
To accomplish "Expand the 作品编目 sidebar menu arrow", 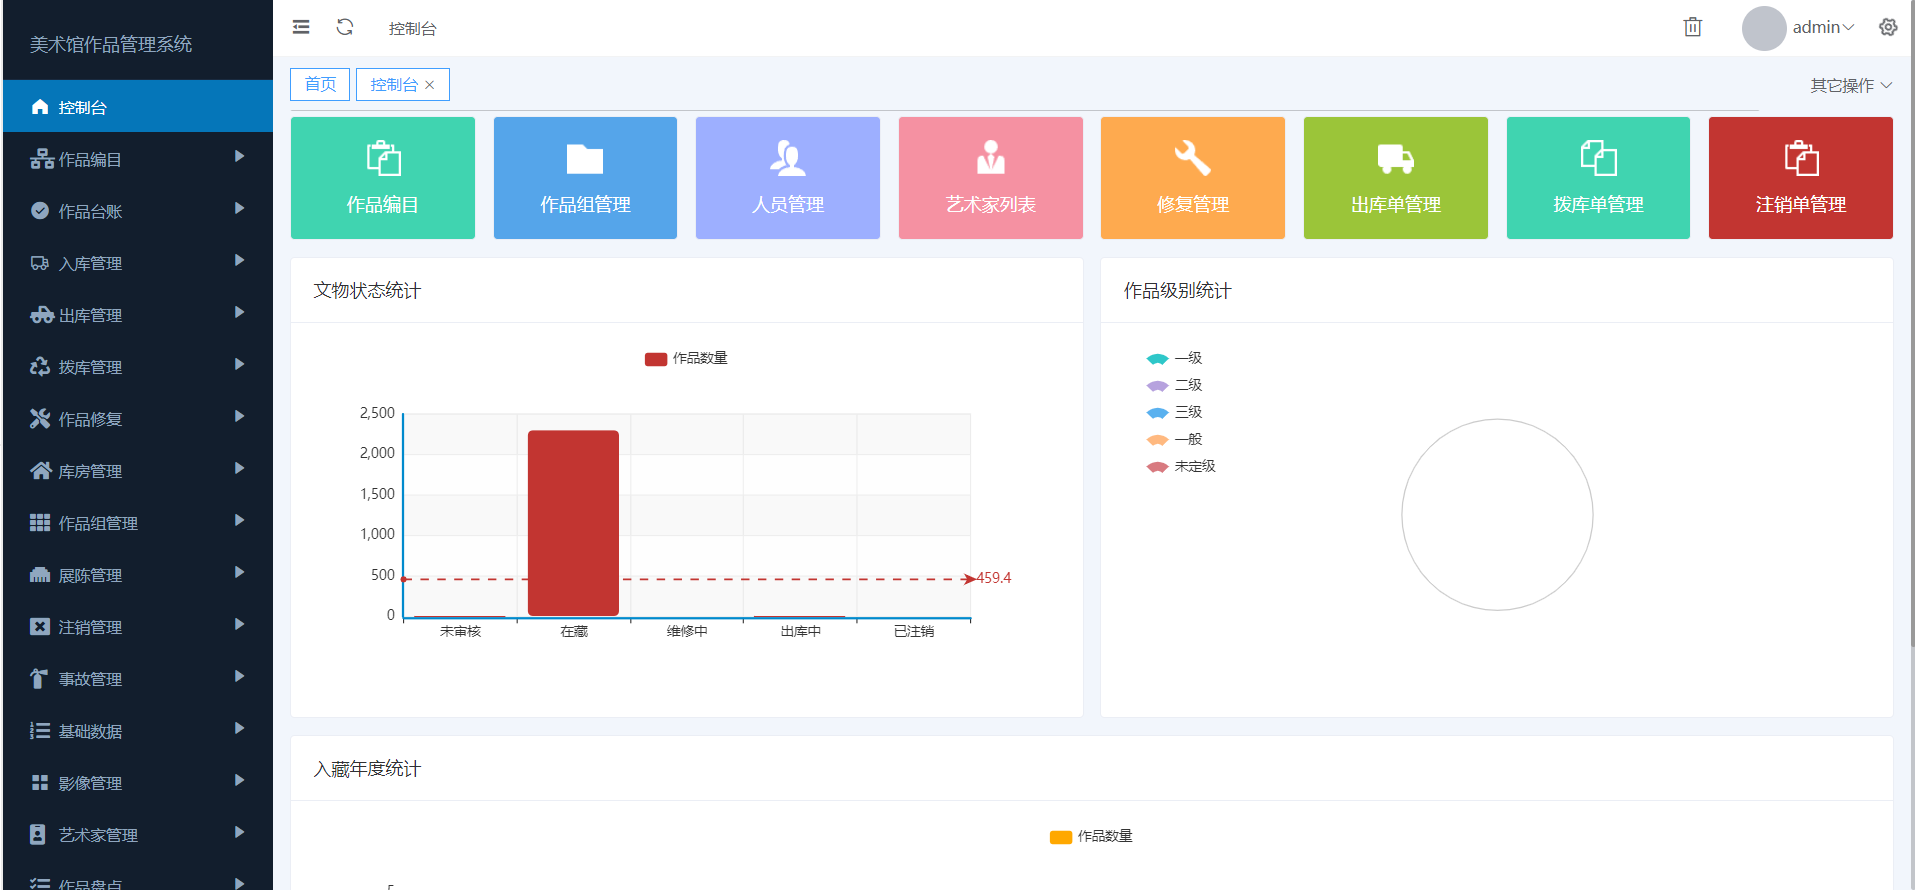I will (239, 157).
